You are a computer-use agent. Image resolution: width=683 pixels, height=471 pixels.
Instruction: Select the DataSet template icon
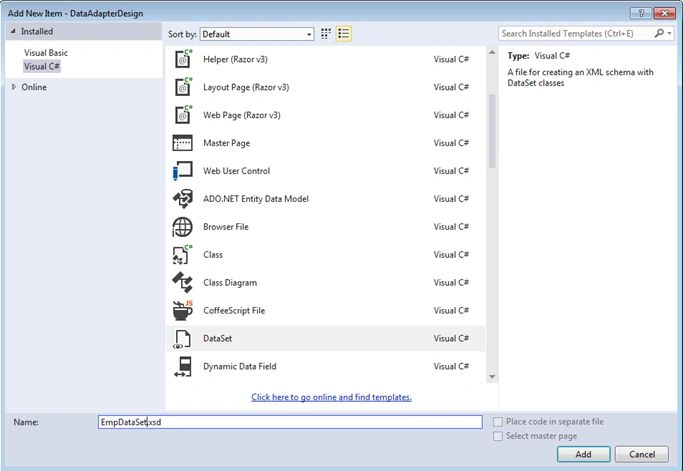point(182,339)
